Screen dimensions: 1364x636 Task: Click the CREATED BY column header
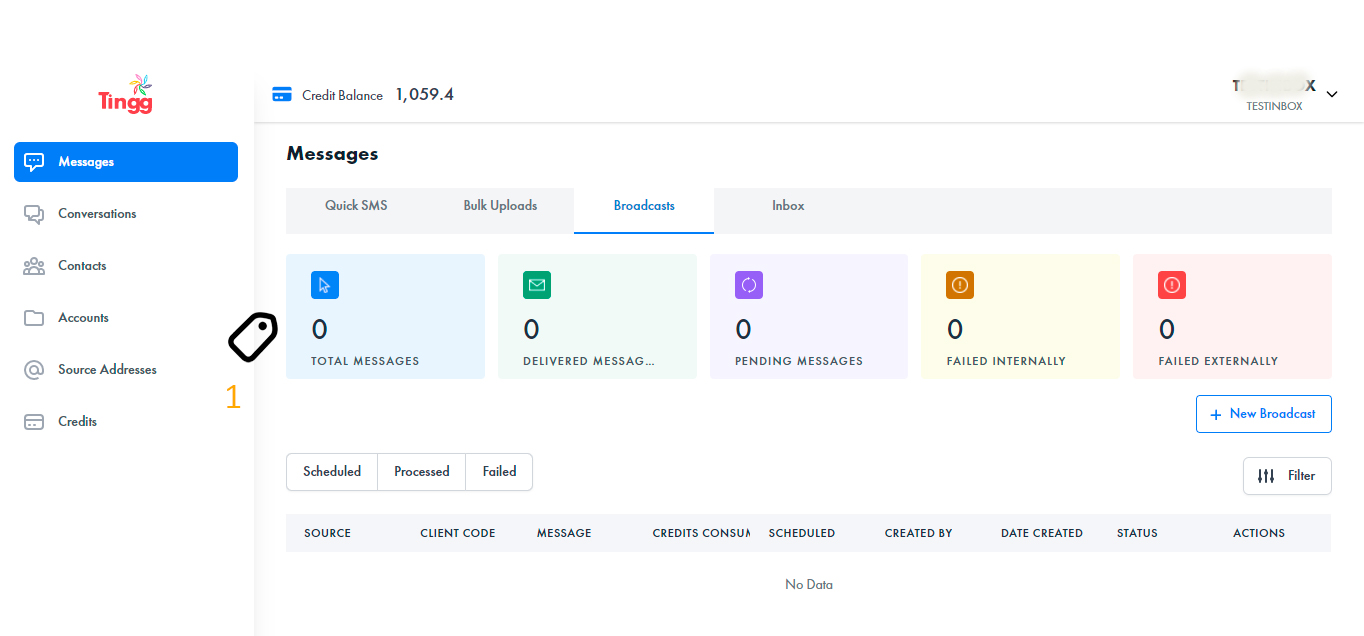click(x=918, y=533)
